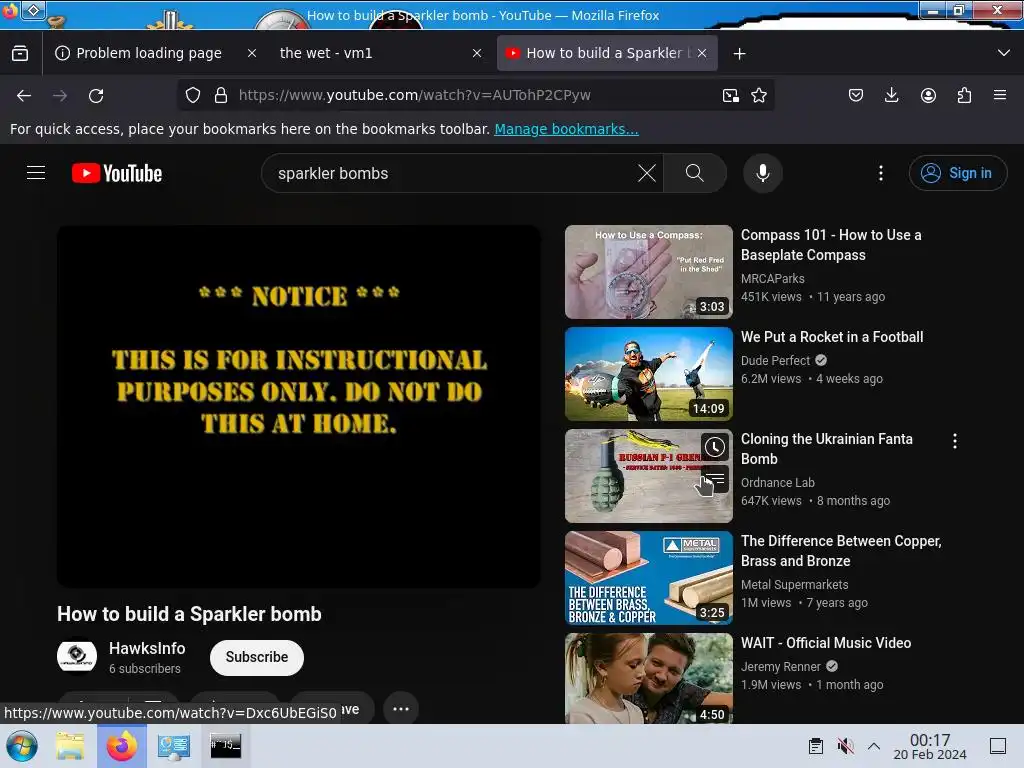Go to the YouTube home logo
Screen dimensions: 1024x768
pyautogui.click(x=117, y=173)
